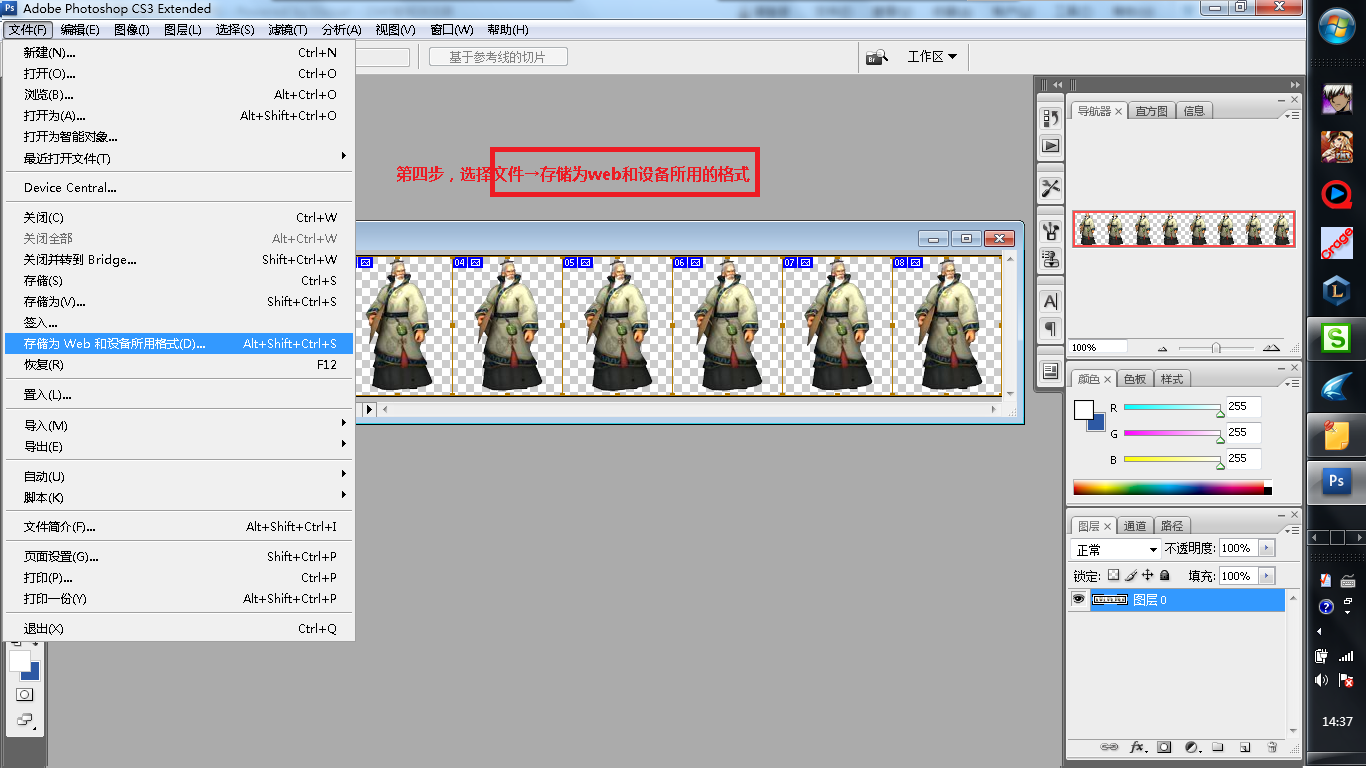Toggle lock transparent pixels
Viewport: 1366px width, 768px height.
(x=1113, y=576)
